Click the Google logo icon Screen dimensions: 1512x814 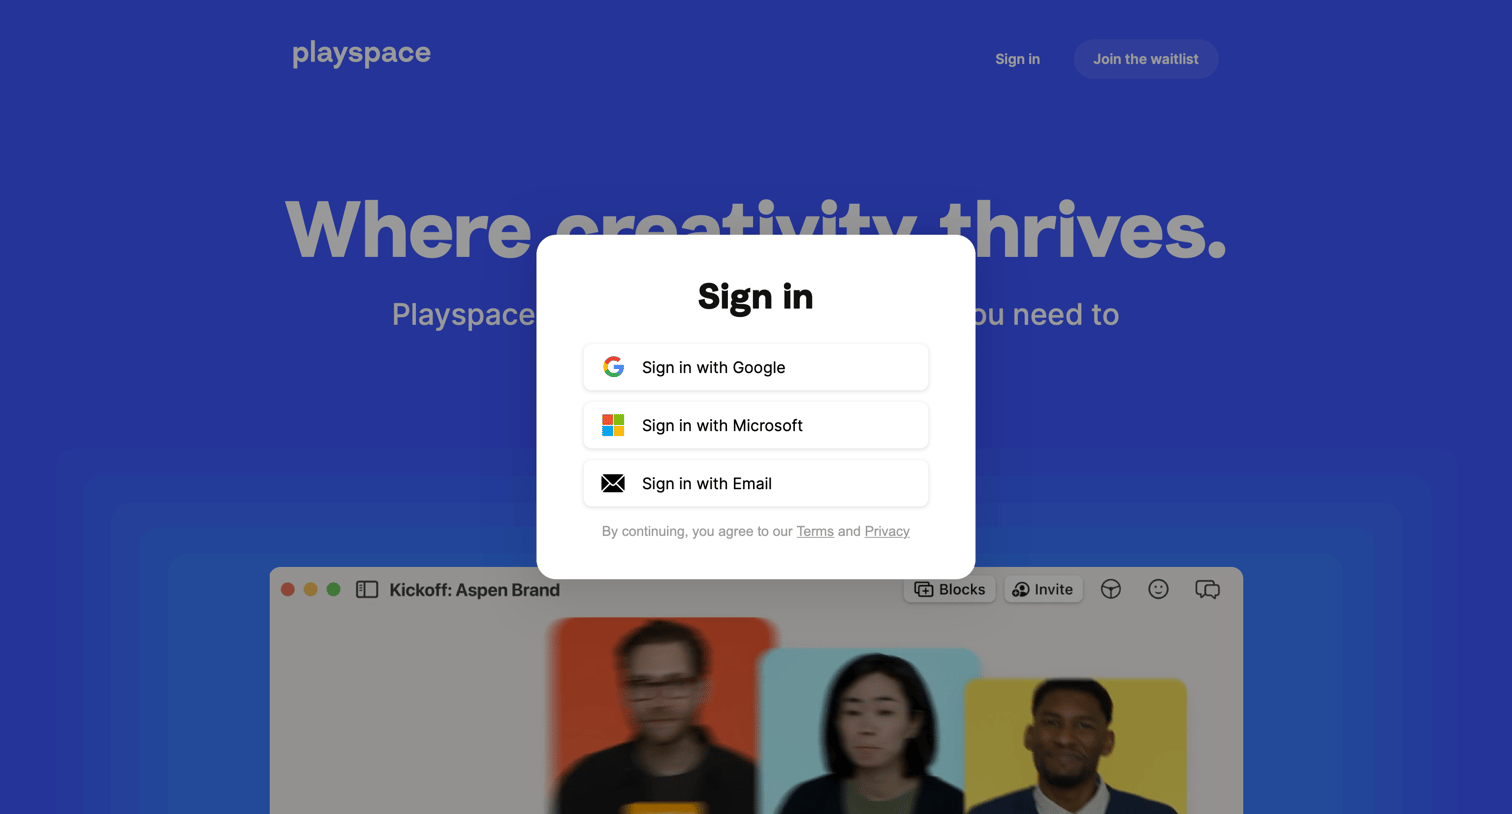tap(613, 367)
